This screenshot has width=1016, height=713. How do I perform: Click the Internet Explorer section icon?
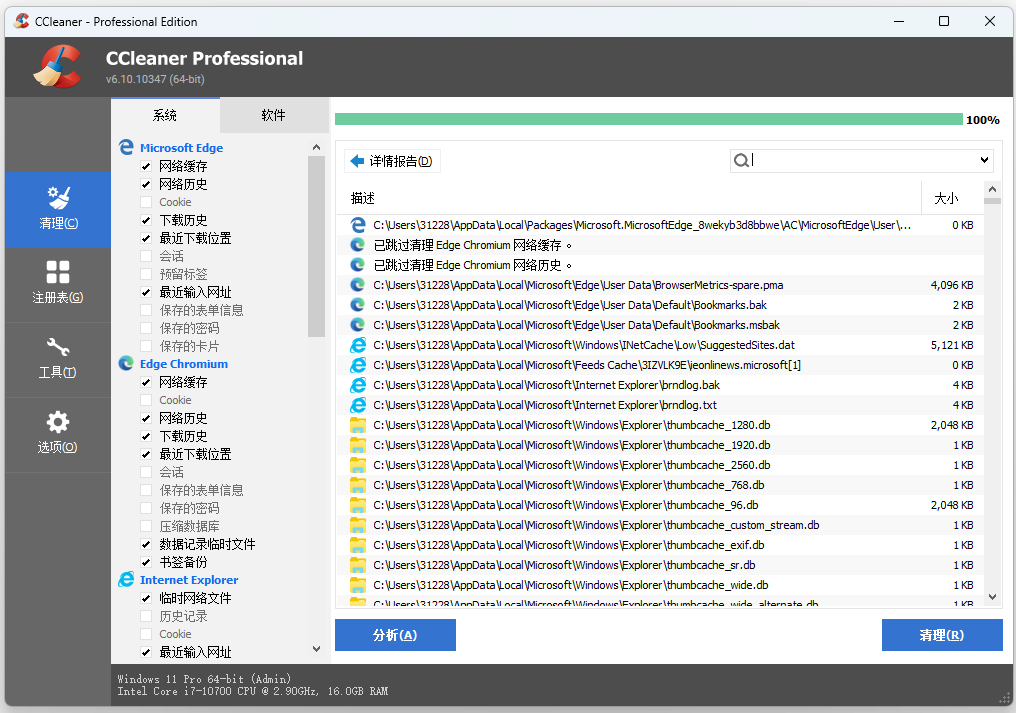[126, 579]
